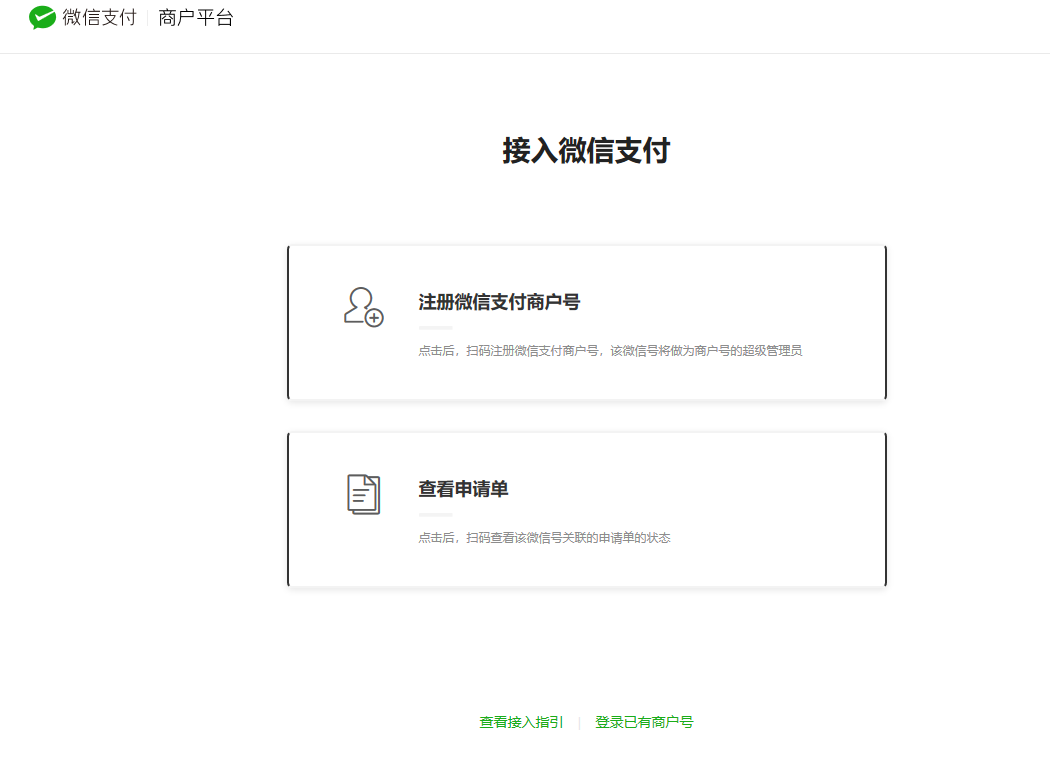
Task: Click the horizontal divider line under the header
Action: click(x=525, y=53)
